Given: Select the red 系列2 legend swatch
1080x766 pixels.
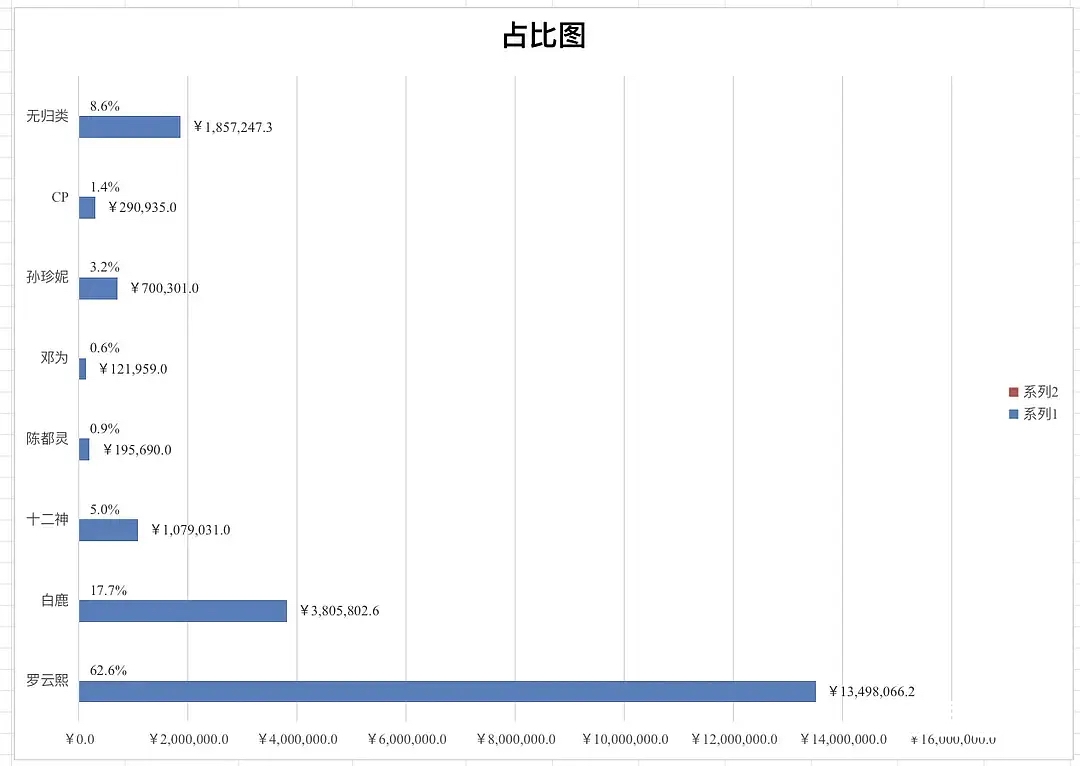Looking at the screenshot, I should tap(1013, 392).
